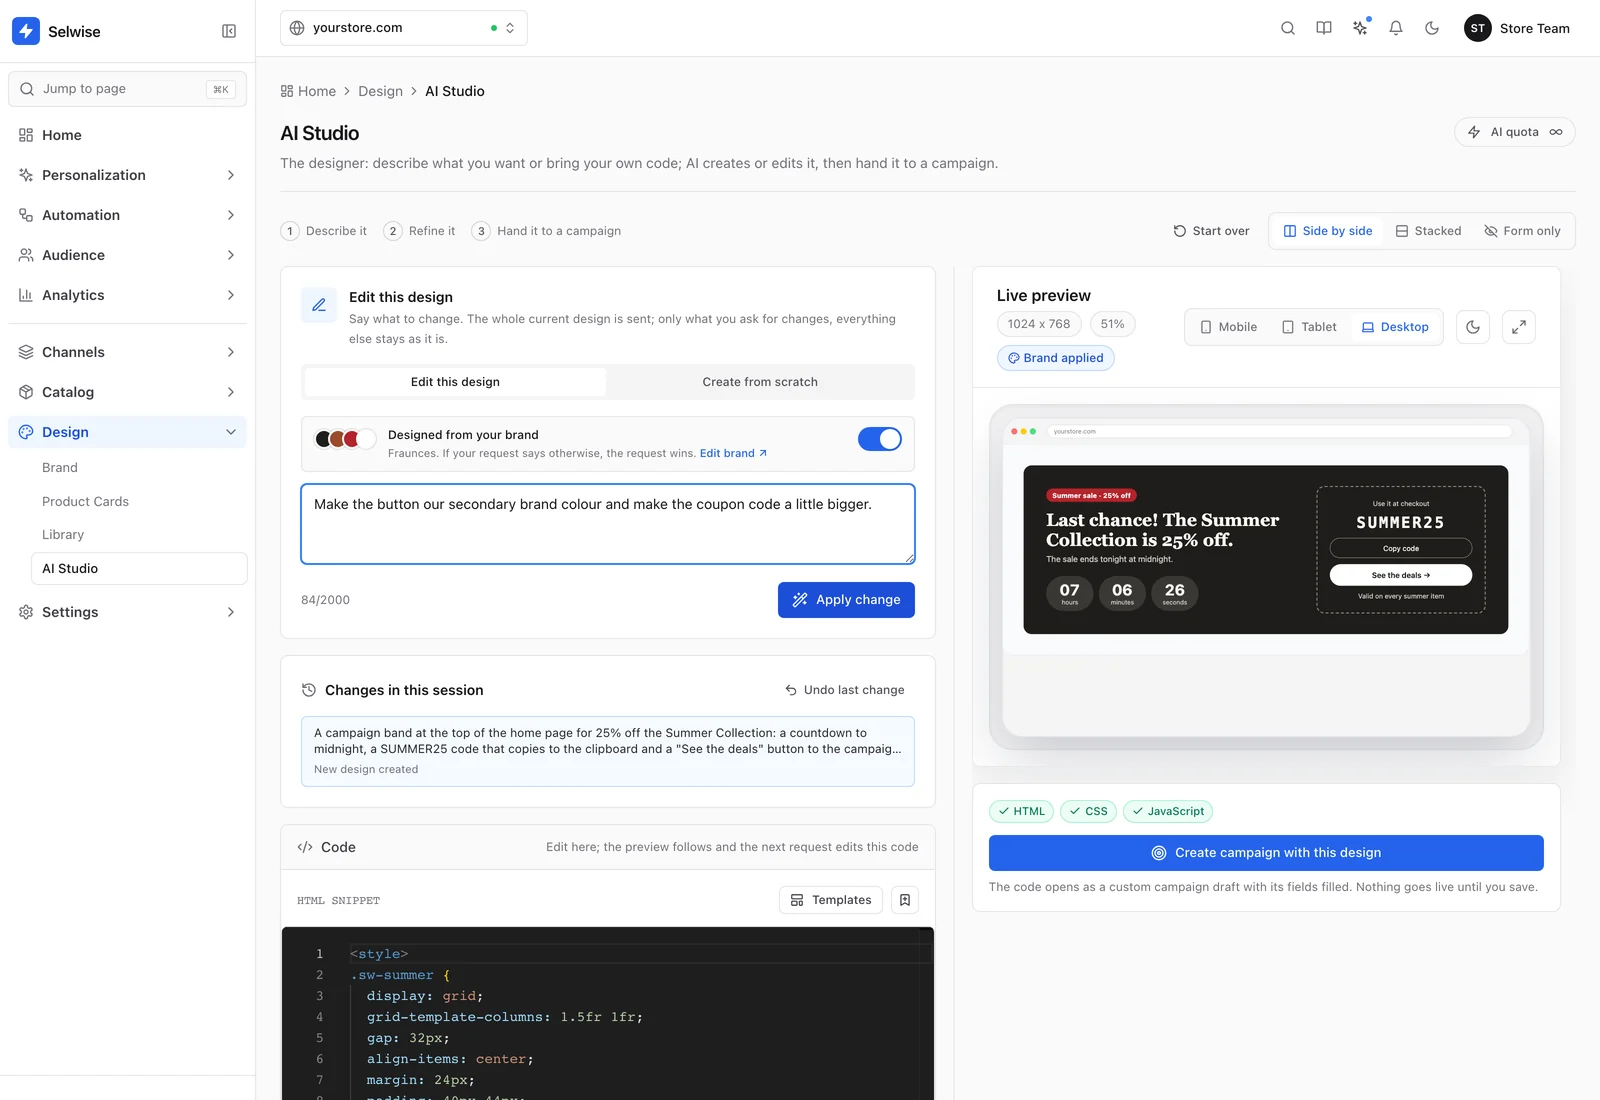
Task: Click the save snippet bookmark icon
Action: click(x=905, y=900)
